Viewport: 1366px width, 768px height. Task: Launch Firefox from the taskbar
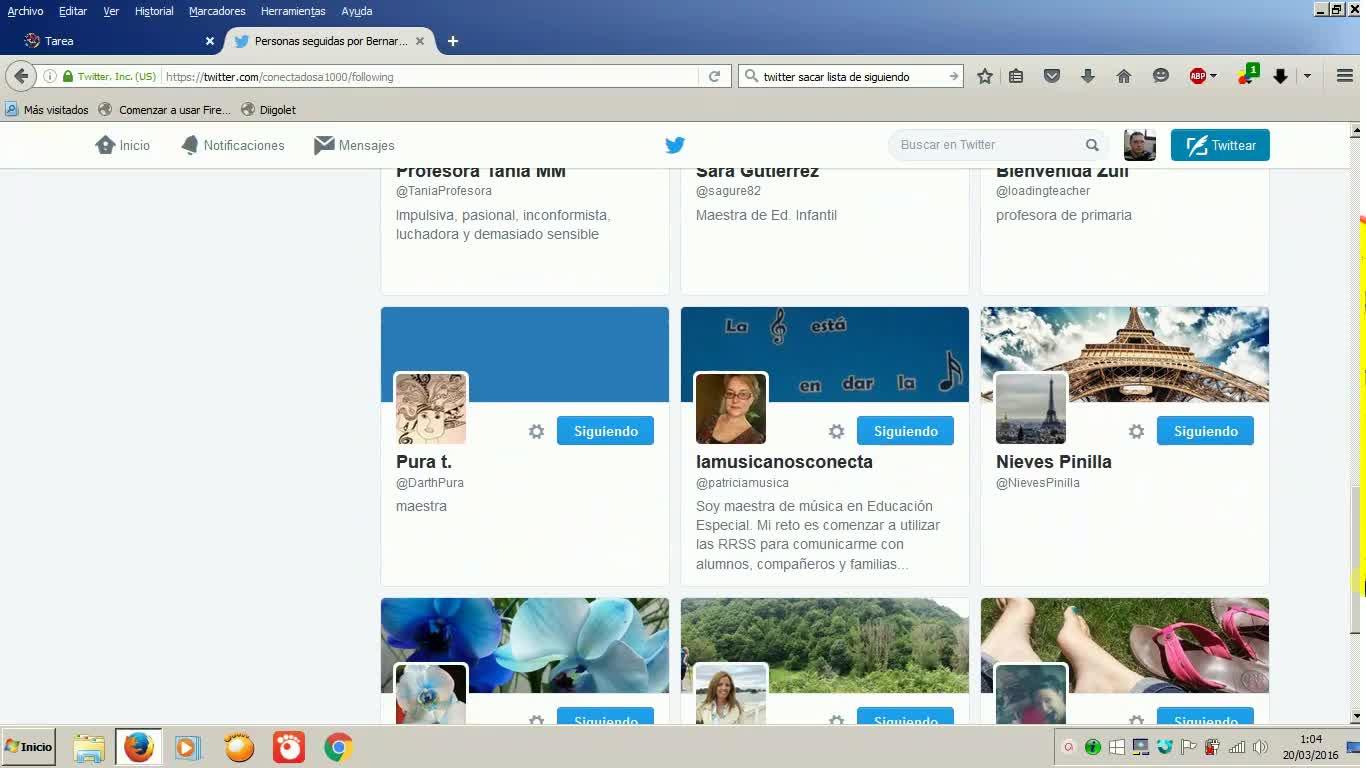pos(138,747)
